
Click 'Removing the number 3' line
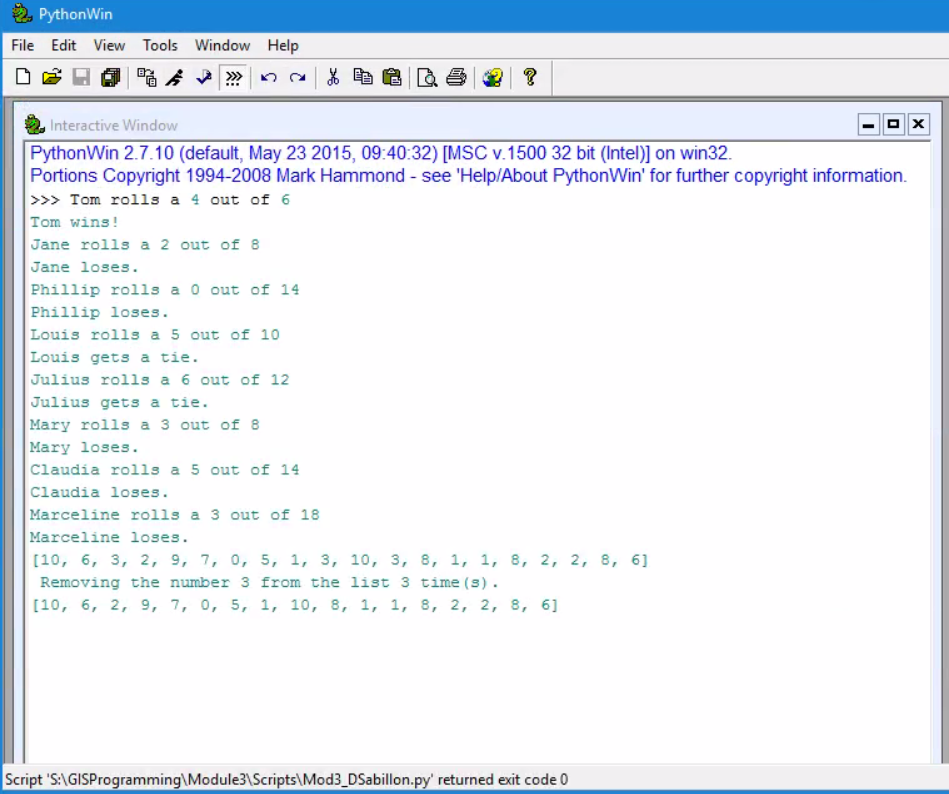pos(269,582)
